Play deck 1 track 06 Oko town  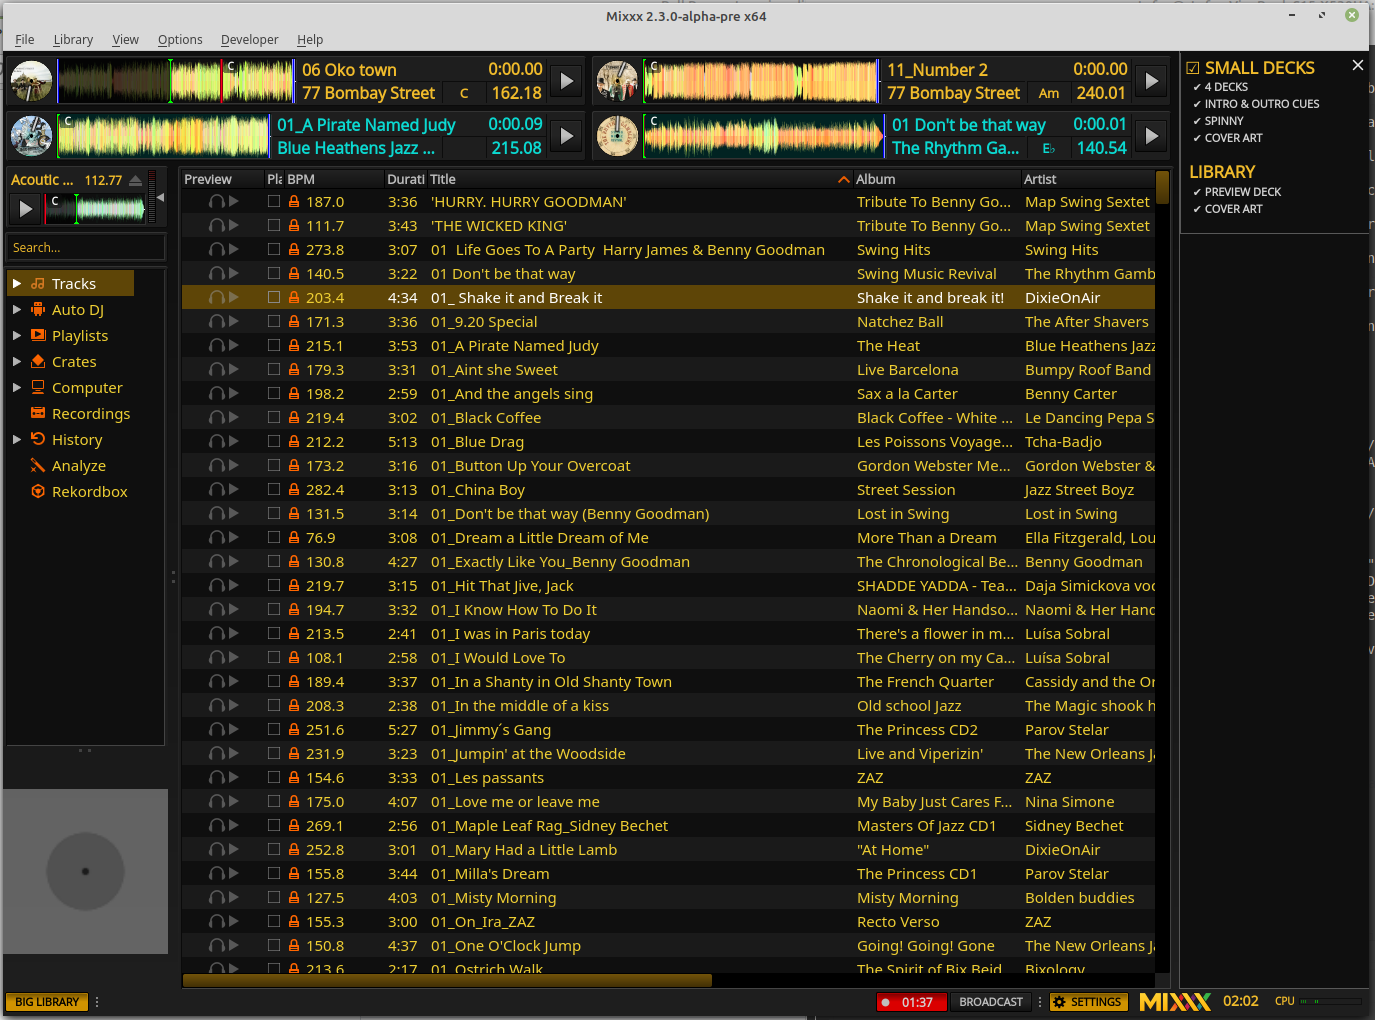point(567,81)
